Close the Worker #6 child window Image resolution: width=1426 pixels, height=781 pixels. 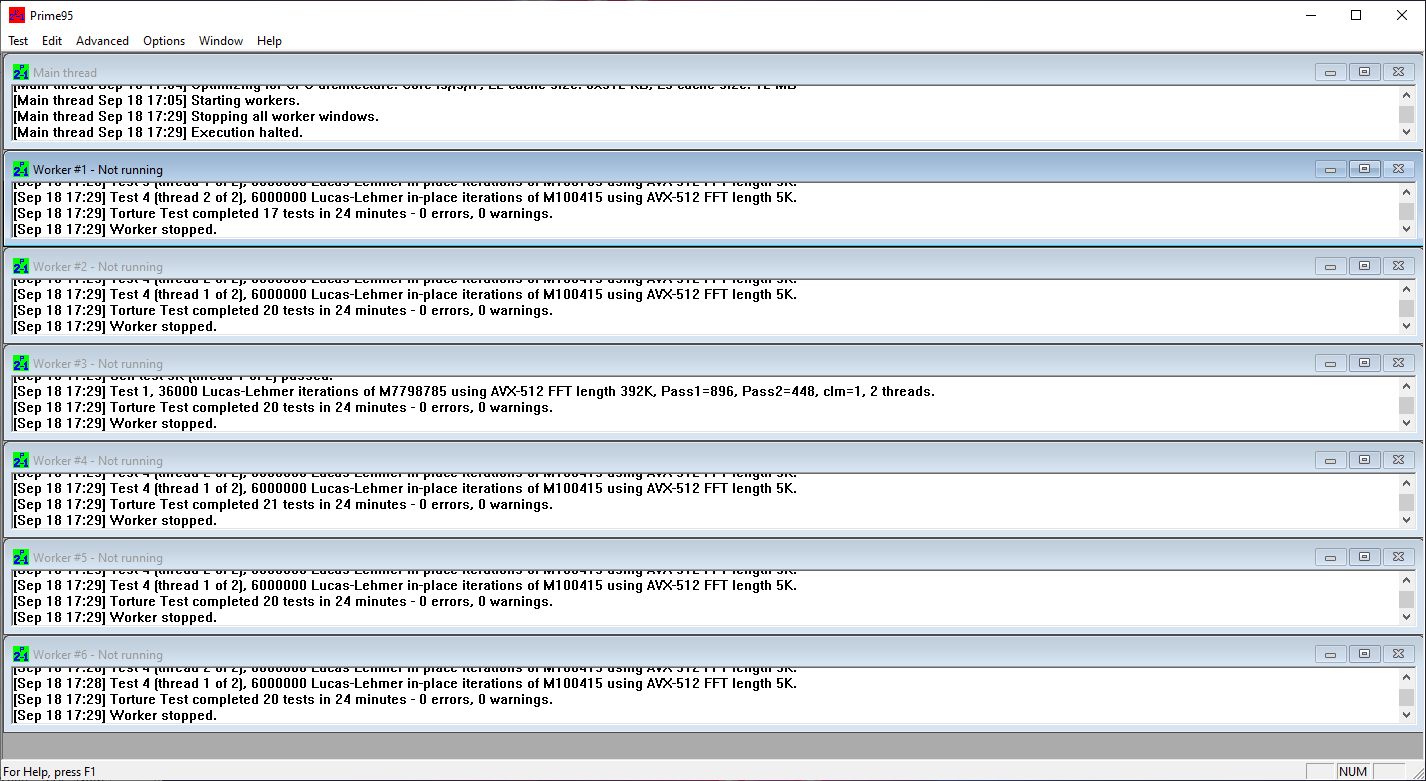point(1399,654)
